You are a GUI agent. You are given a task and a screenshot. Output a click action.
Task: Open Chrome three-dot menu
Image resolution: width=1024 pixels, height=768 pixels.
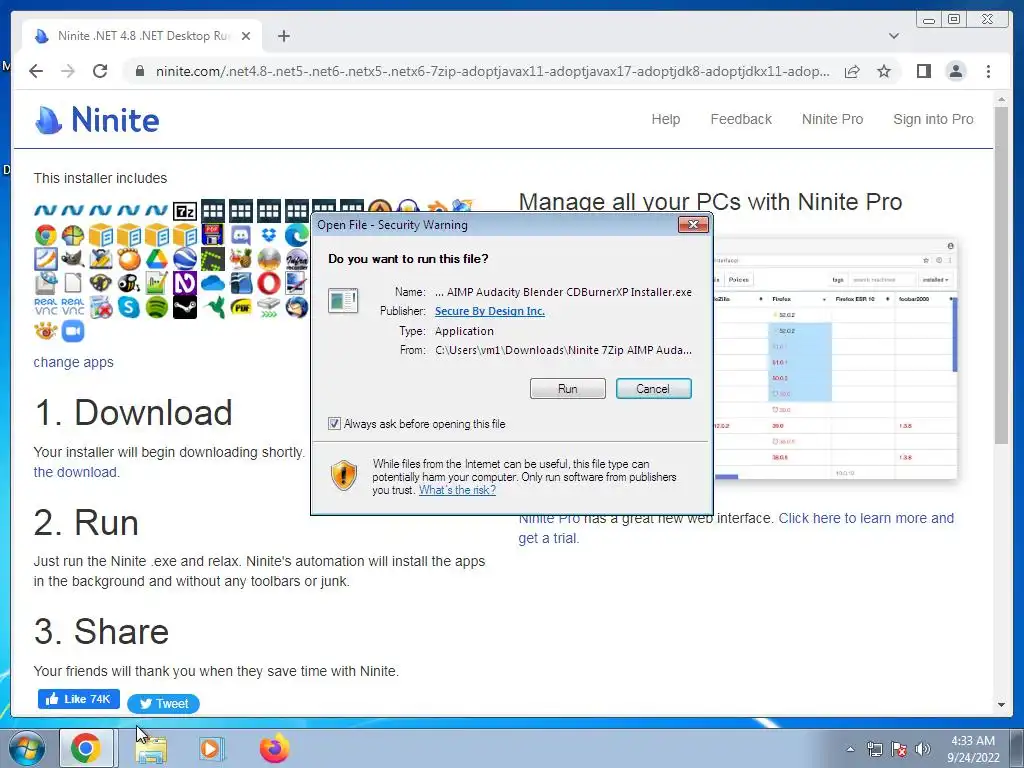point(988,71)
